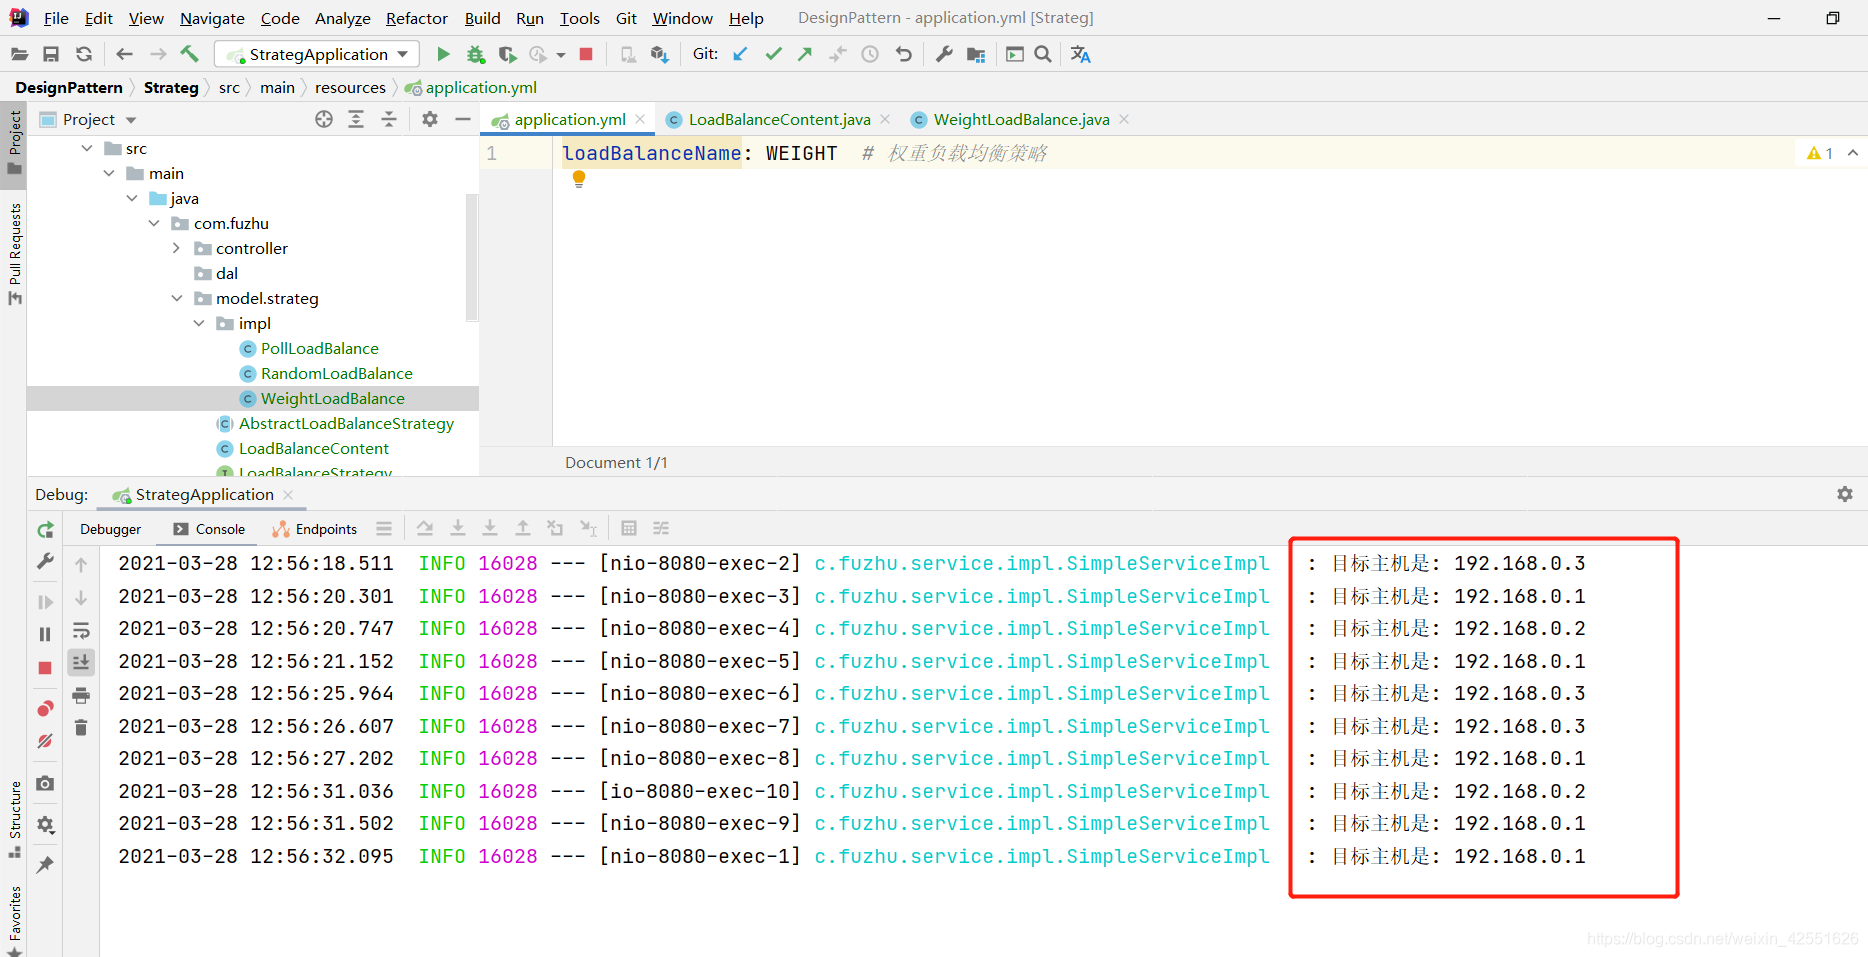Run with coverage shield icon
The image size is (1868, 957).
click(x=507, y=54)
